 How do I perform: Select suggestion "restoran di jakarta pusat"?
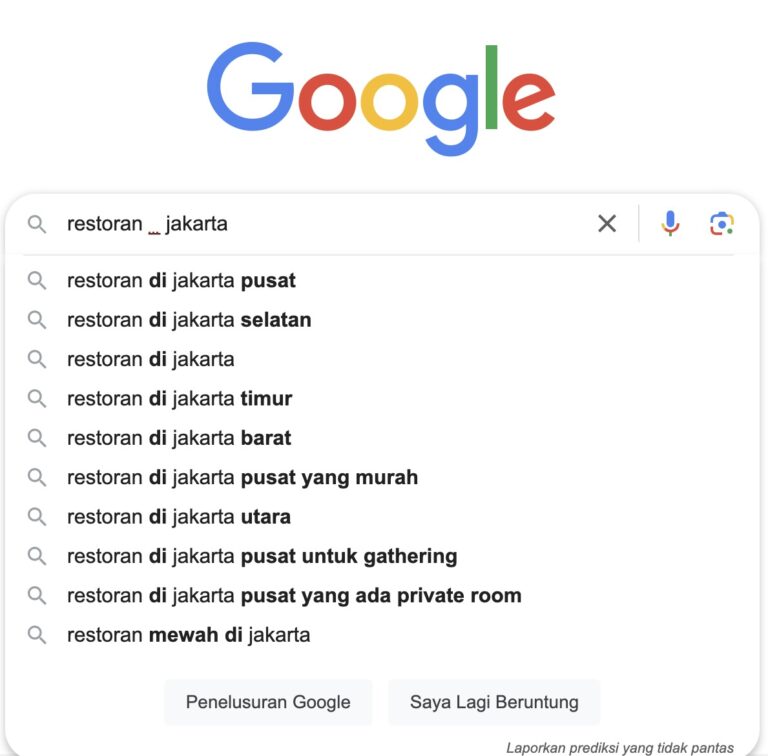[x=181, y=281]
